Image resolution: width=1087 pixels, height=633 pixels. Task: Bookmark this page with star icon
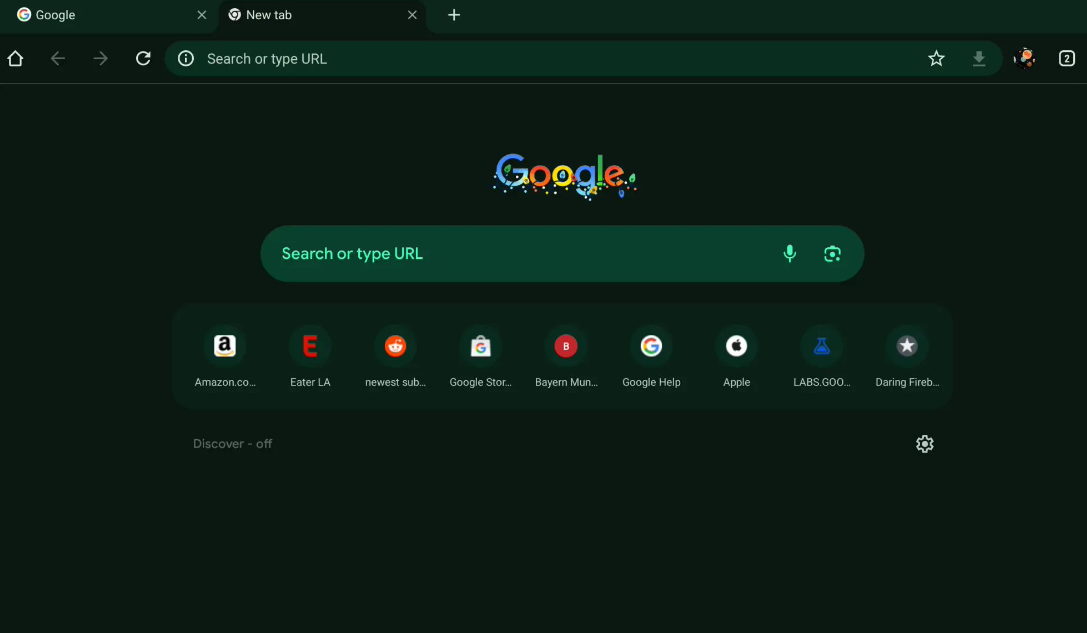[936, 59]
